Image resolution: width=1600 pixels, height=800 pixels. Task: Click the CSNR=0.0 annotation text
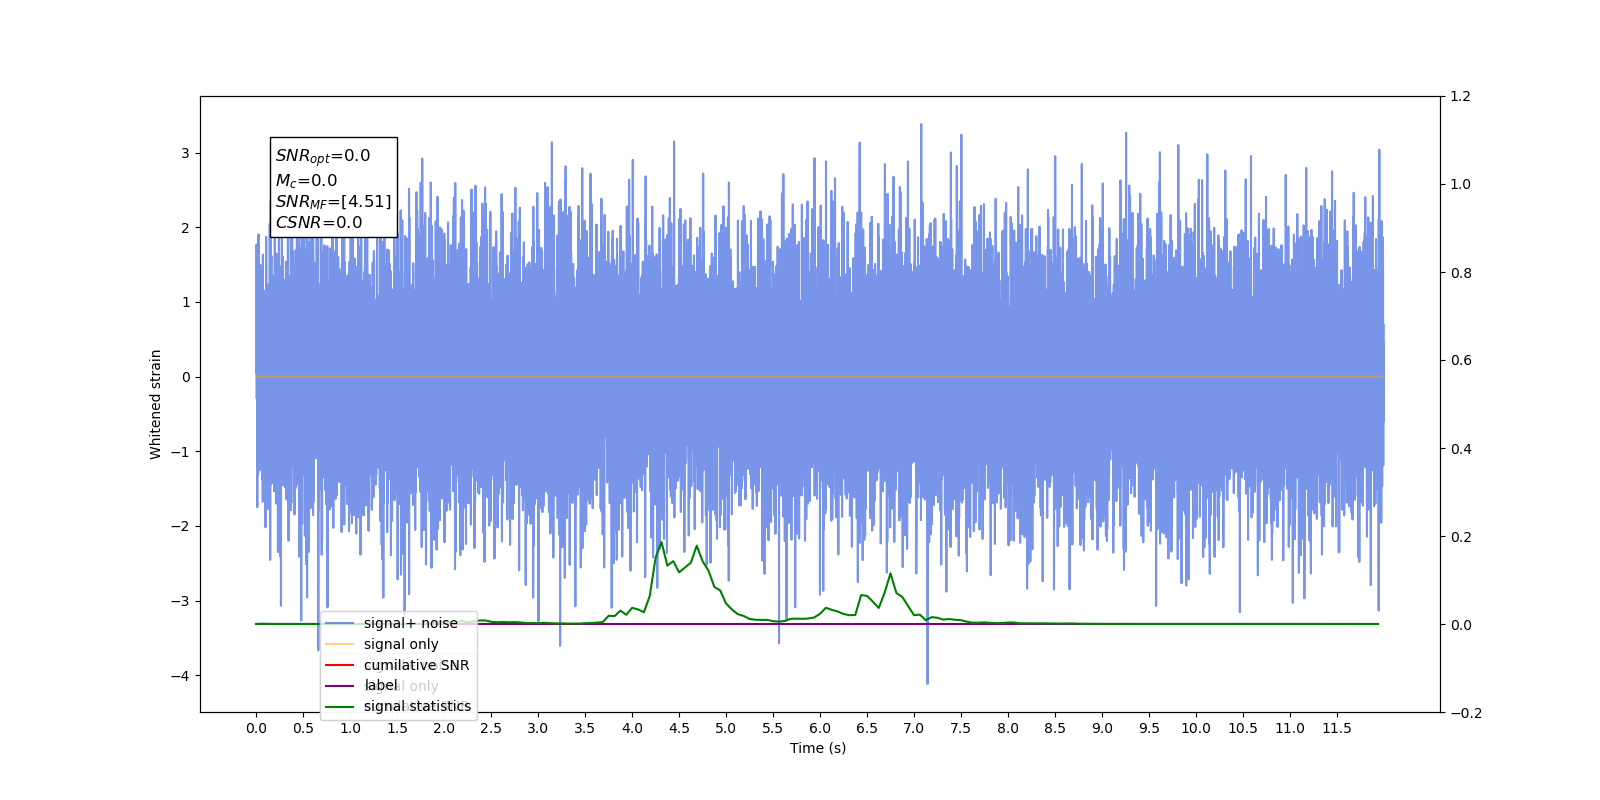coord(319,223)
